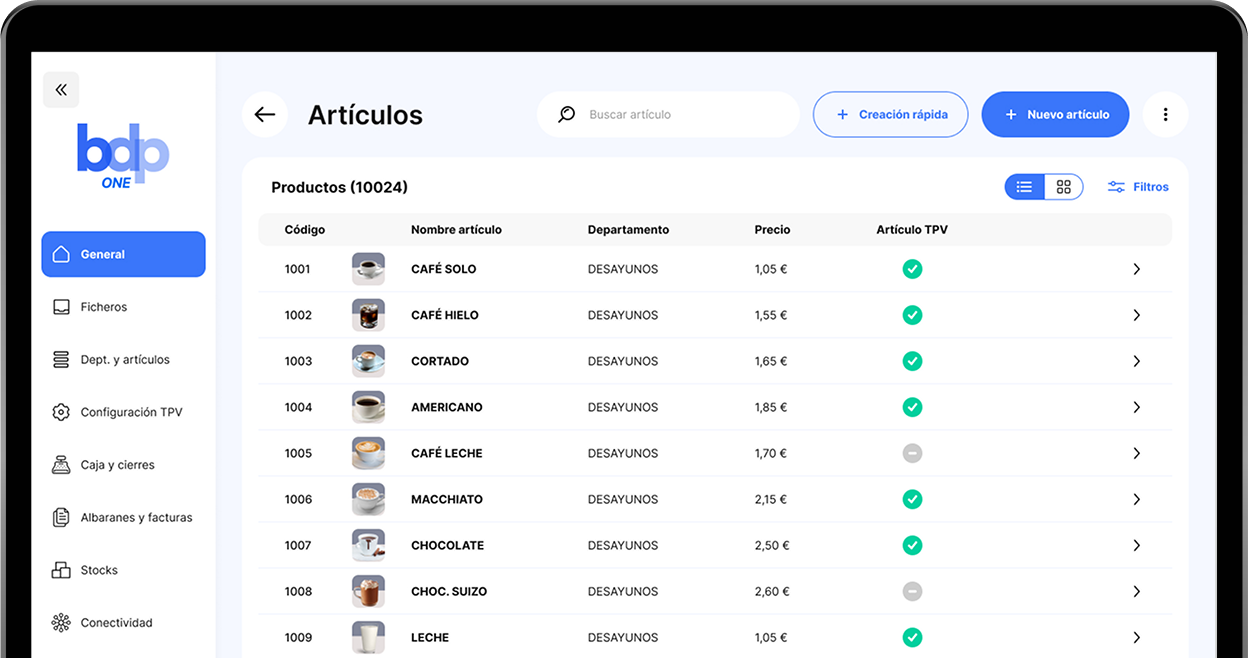
Task: Toggle Artículo TPV status for CAFÉ LECHE
Action: tap(912, 453)
